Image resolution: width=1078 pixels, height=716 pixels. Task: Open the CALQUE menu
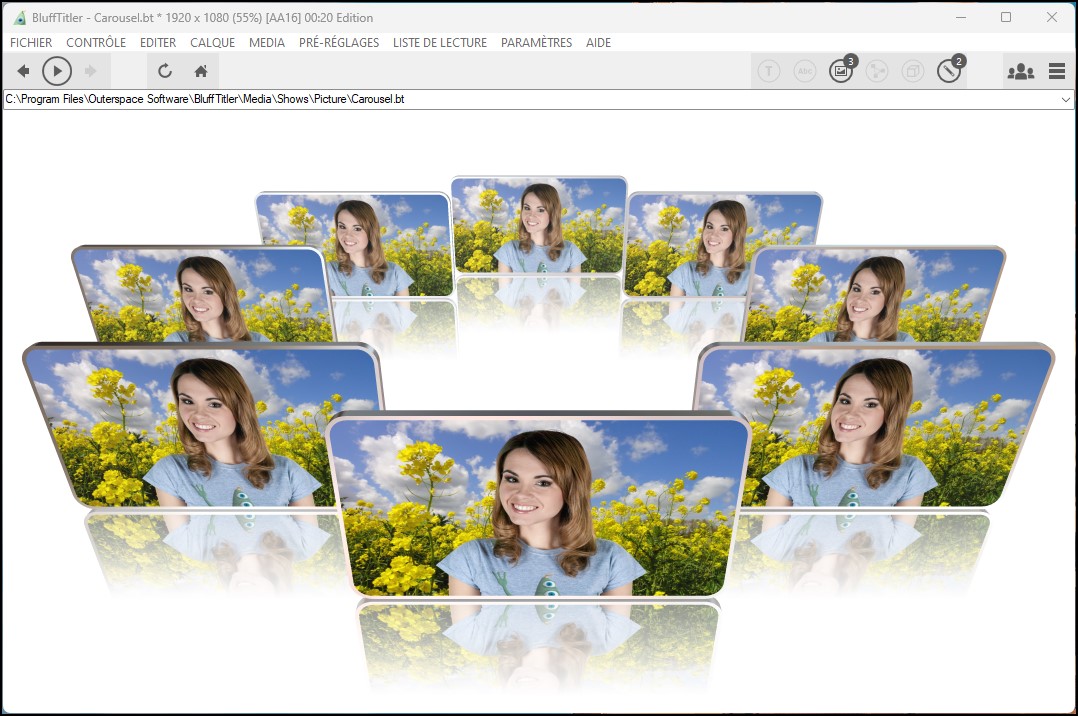(x=212, y=43)
